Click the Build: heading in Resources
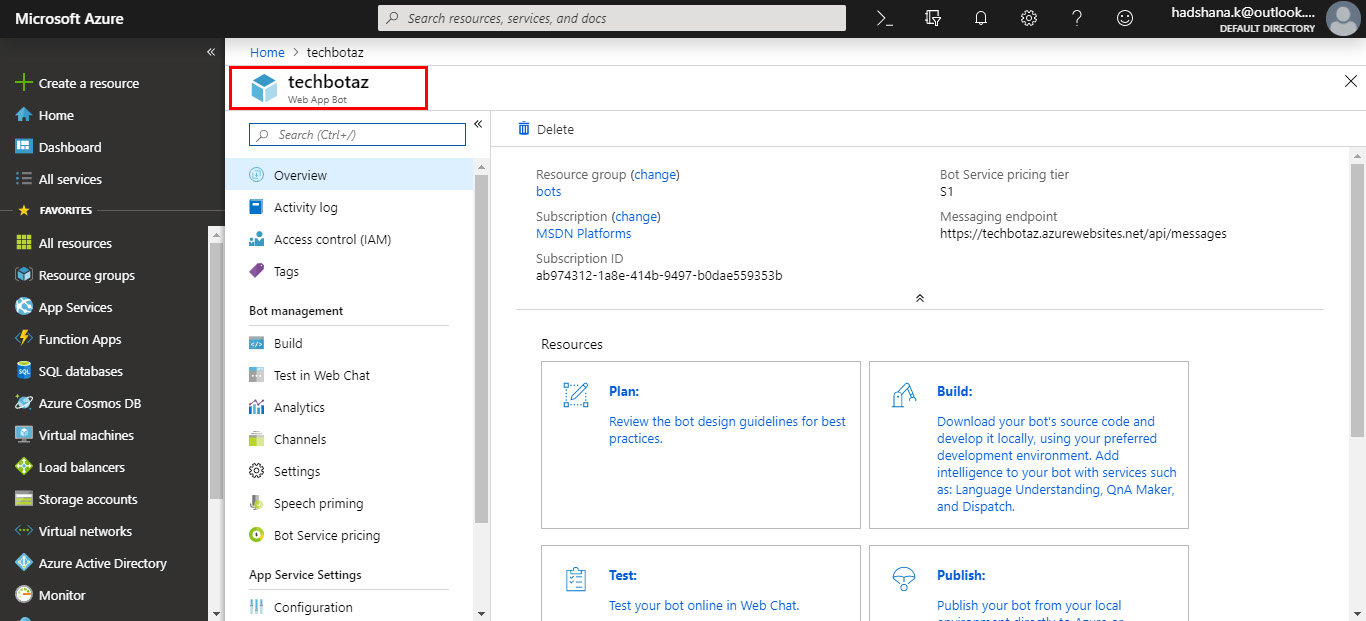The width and height of the screenshot is (1366, 621). 954,391
